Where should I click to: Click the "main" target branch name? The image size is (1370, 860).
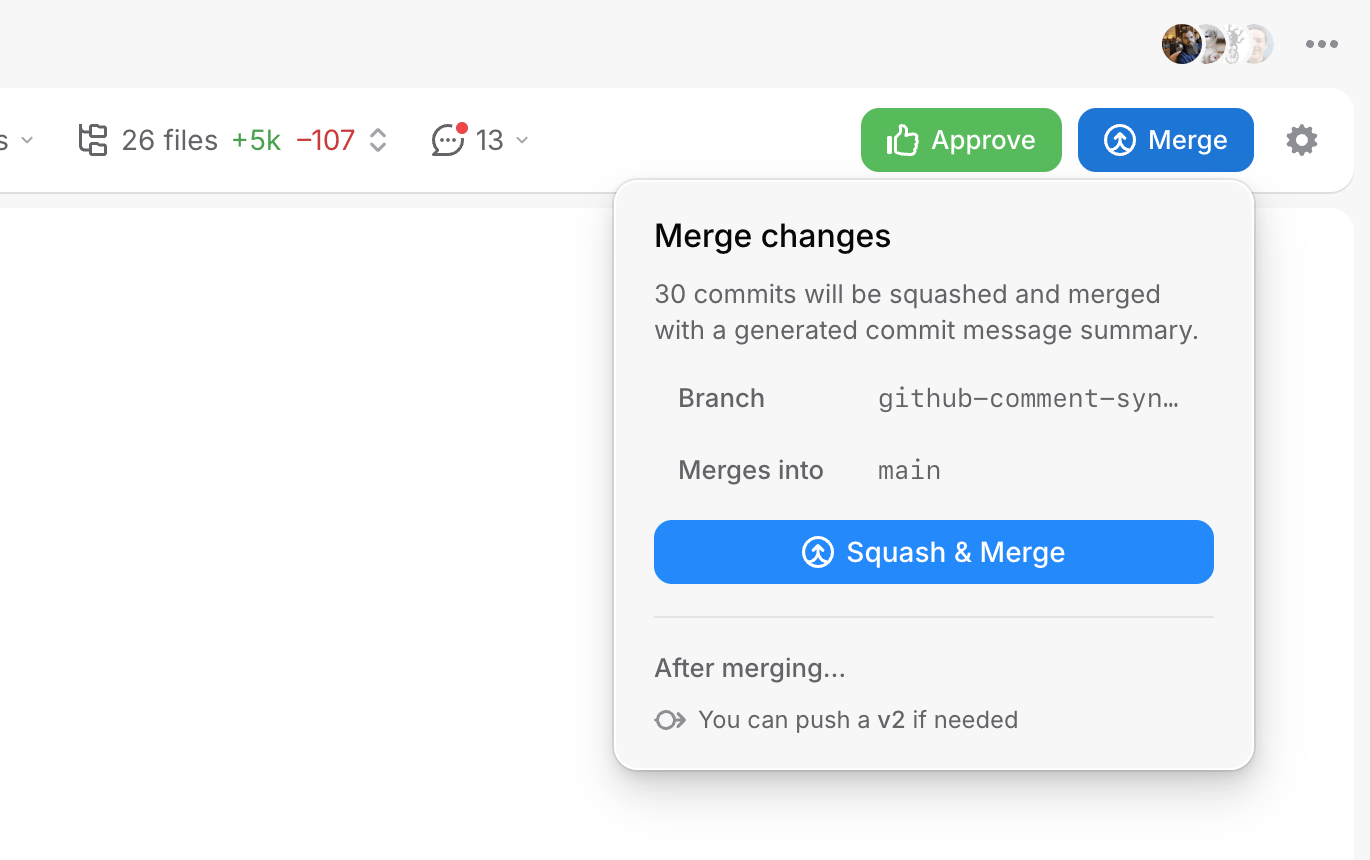tap(909, 470)
